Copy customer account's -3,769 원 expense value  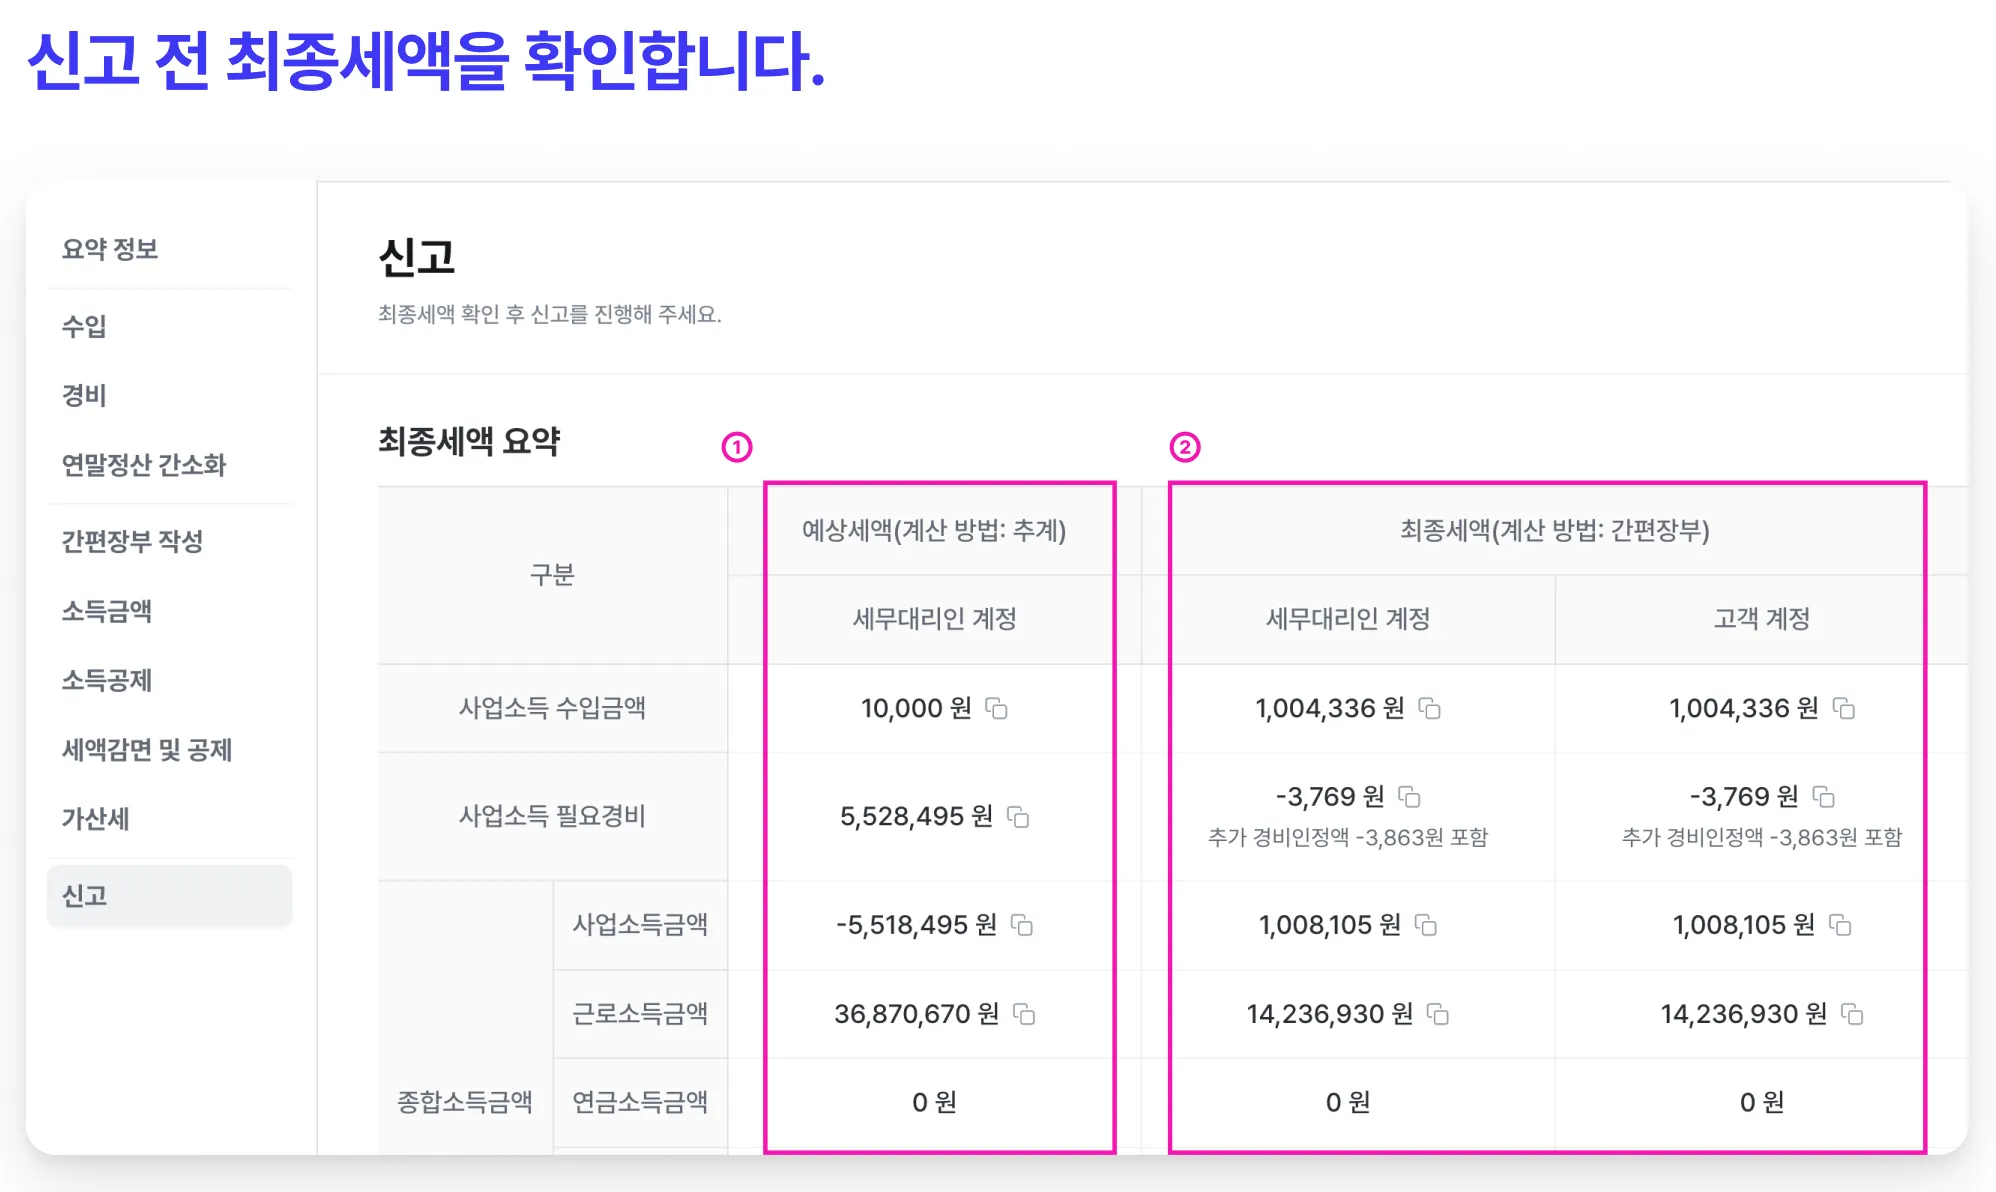(1824, 797)
